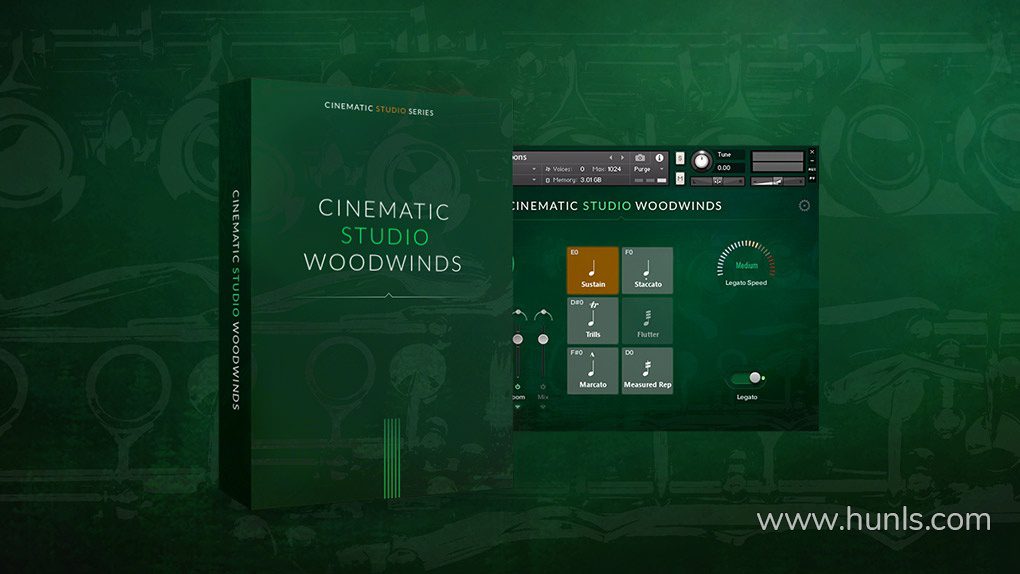
Task: Open the Purge dropdown menu
Action: 648,169
